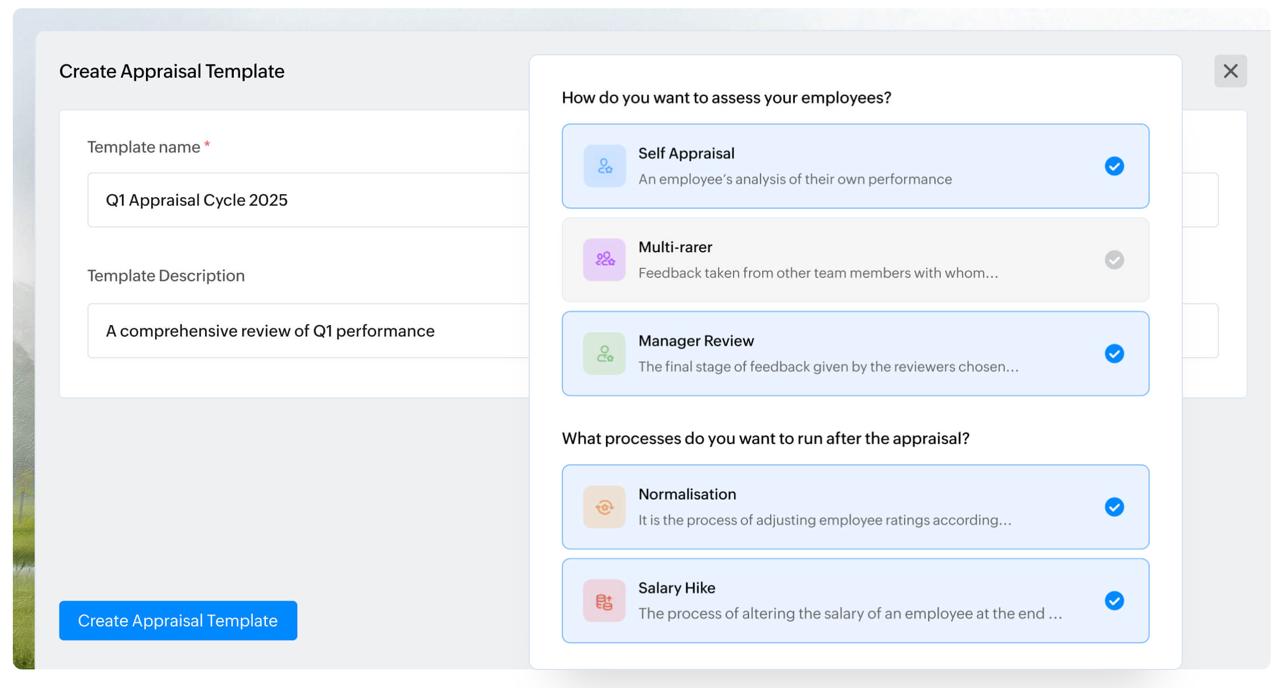Screen dimensions: 1280x688
Task: Click the purple Multi-rarer group icon
Action: 604,260
